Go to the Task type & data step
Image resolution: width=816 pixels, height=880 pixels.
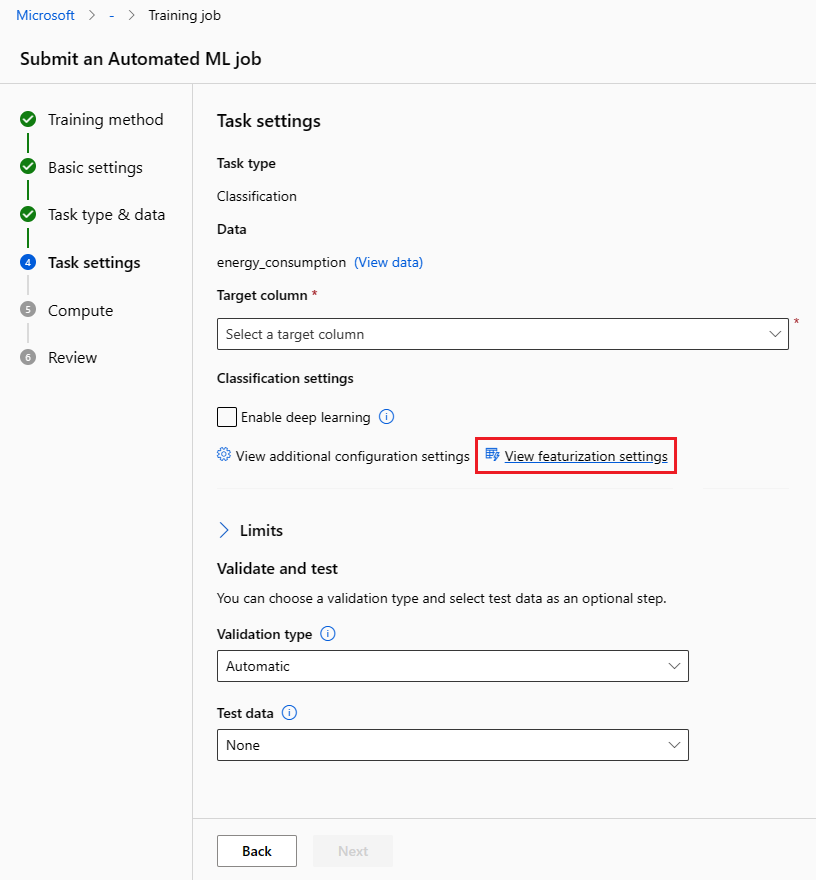[106, 215]
